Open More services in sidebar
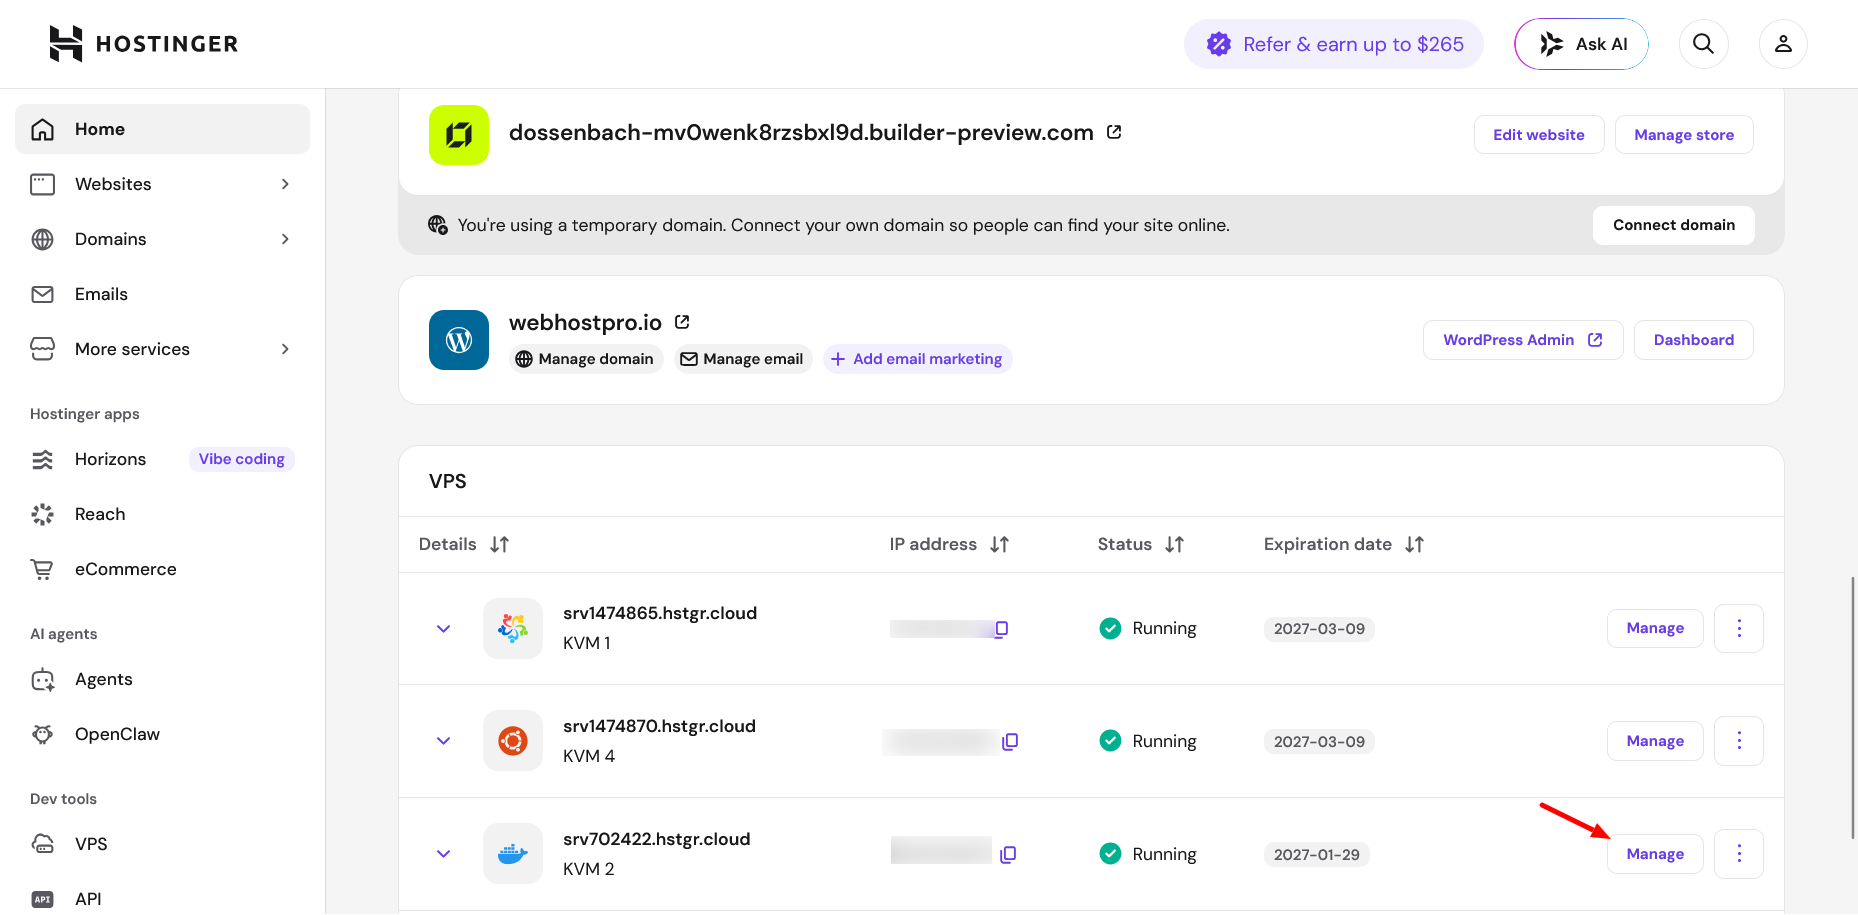This screenshot has height=915, width=1858. tap(162, 349)
